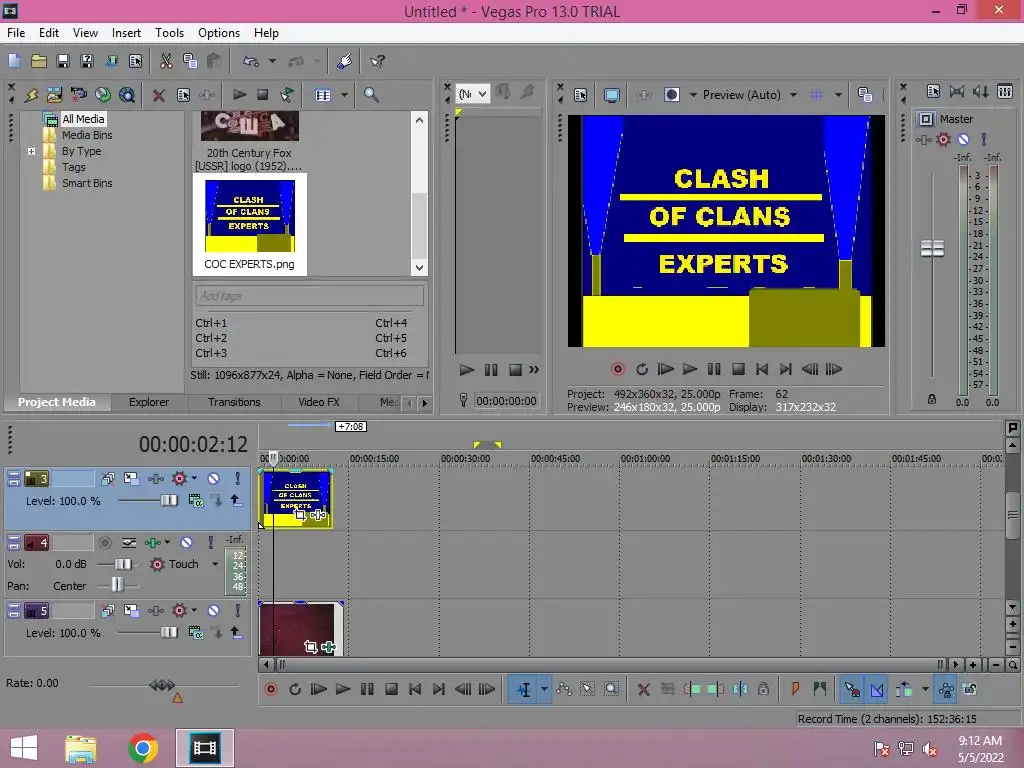The width and height of the screenshot is (1024, 768).
Task: Select the Tags folder in the tree
Action: click(x=73, y=167)
